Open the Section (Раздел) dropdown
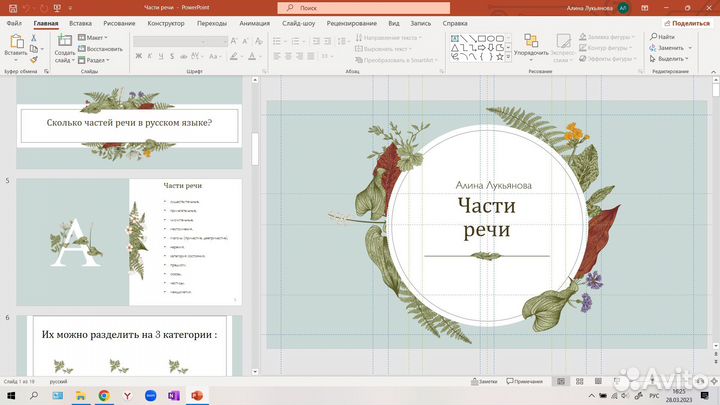 (94, 60)
